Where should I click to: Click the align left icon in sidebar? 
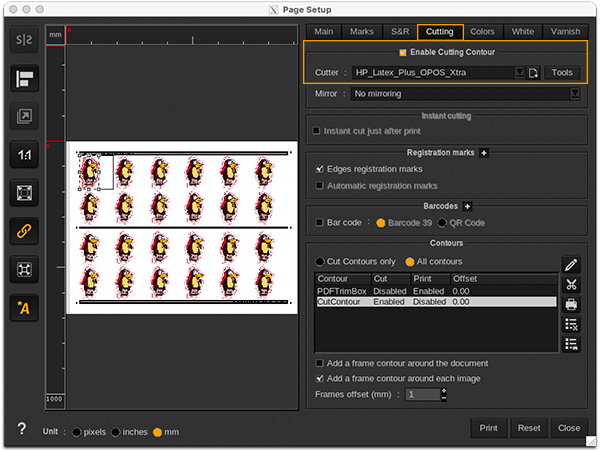tap(24, 79)
